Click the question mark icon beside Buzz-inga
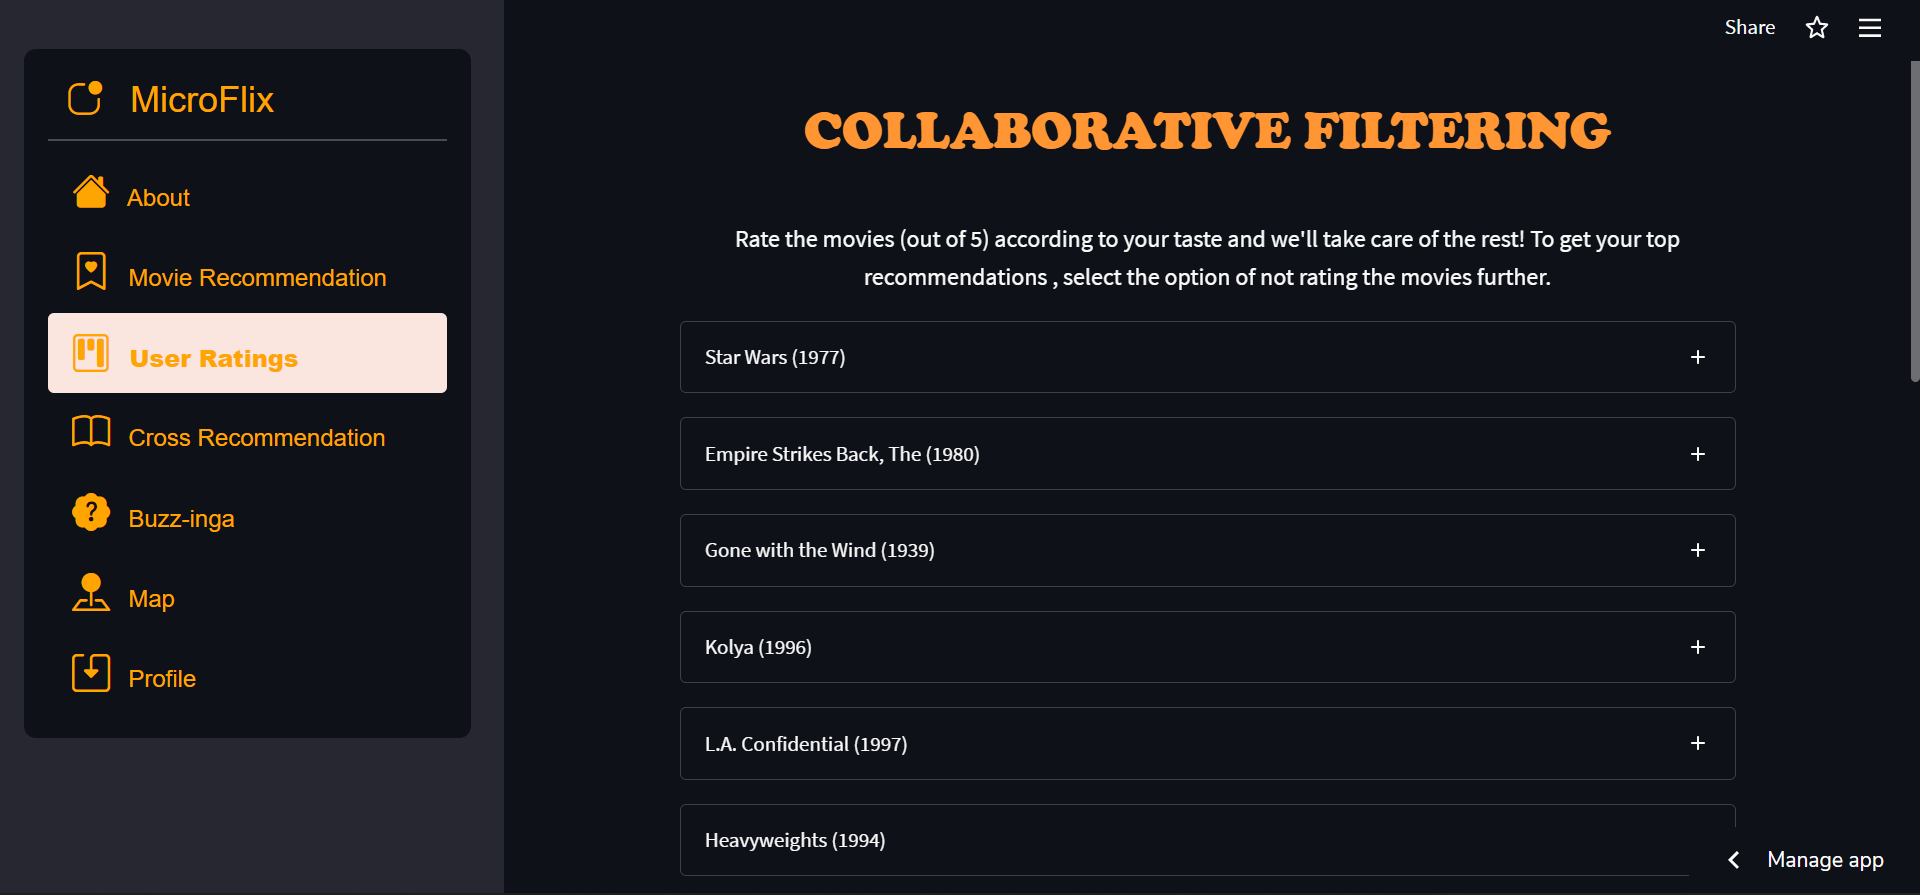1920x895 pixels. click(x=91, y=511)
